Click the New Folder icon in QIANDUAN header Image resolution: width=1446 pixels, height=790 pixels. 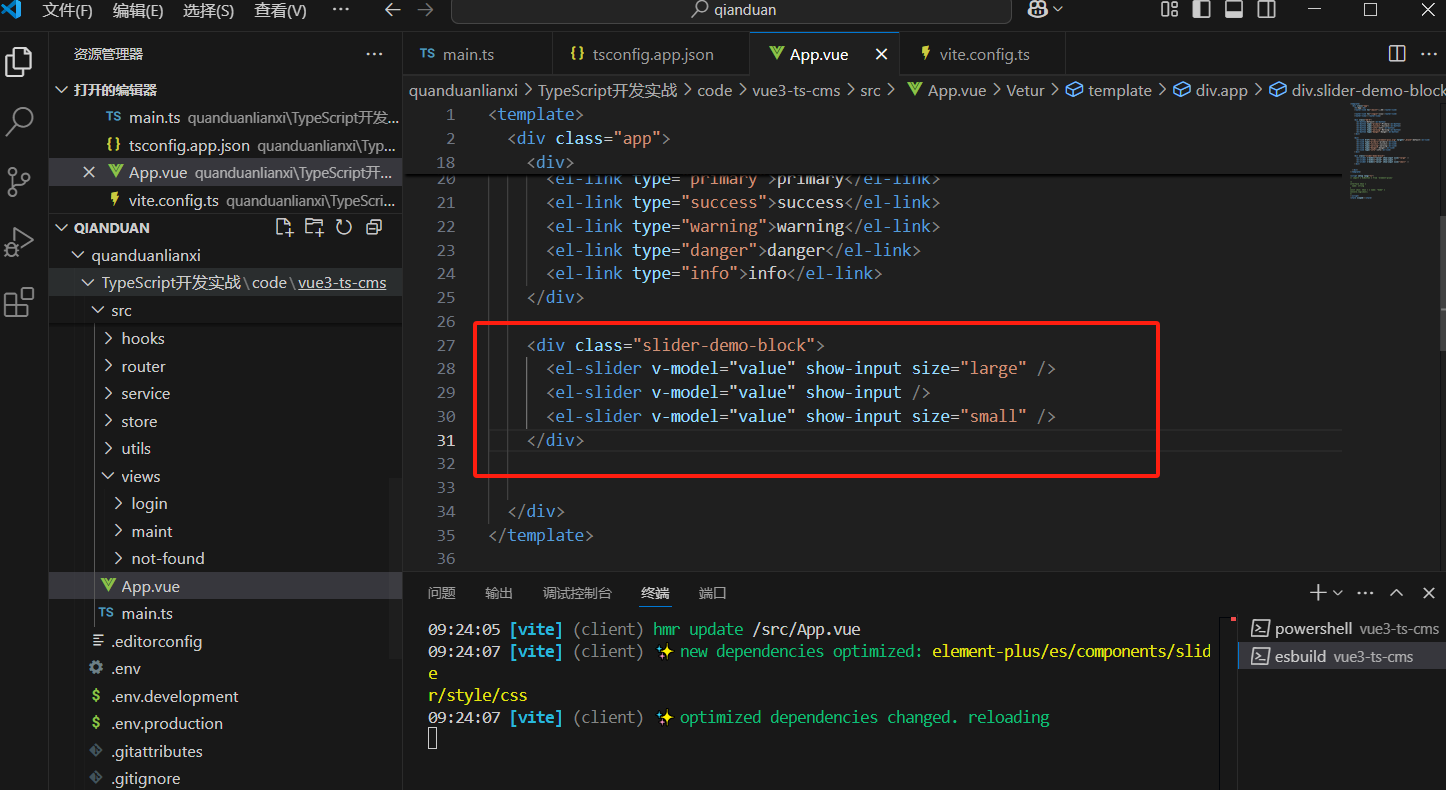[x=314, y=227]
